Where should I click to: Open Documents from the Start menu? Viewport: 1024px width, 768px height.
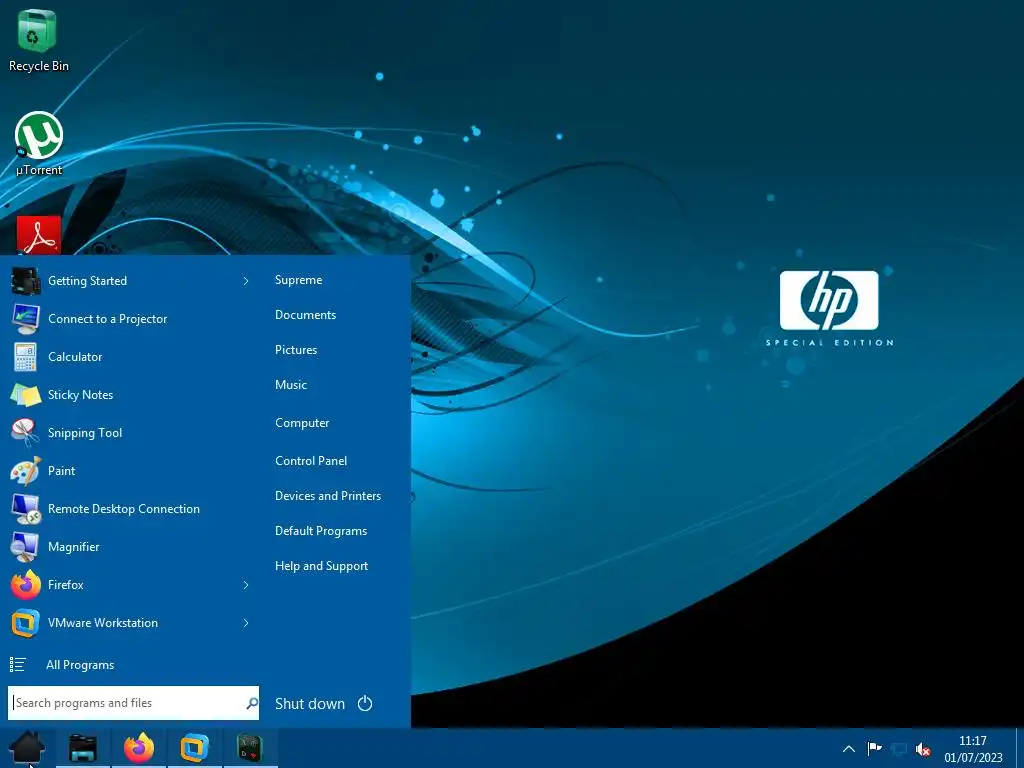pos(306,315)
